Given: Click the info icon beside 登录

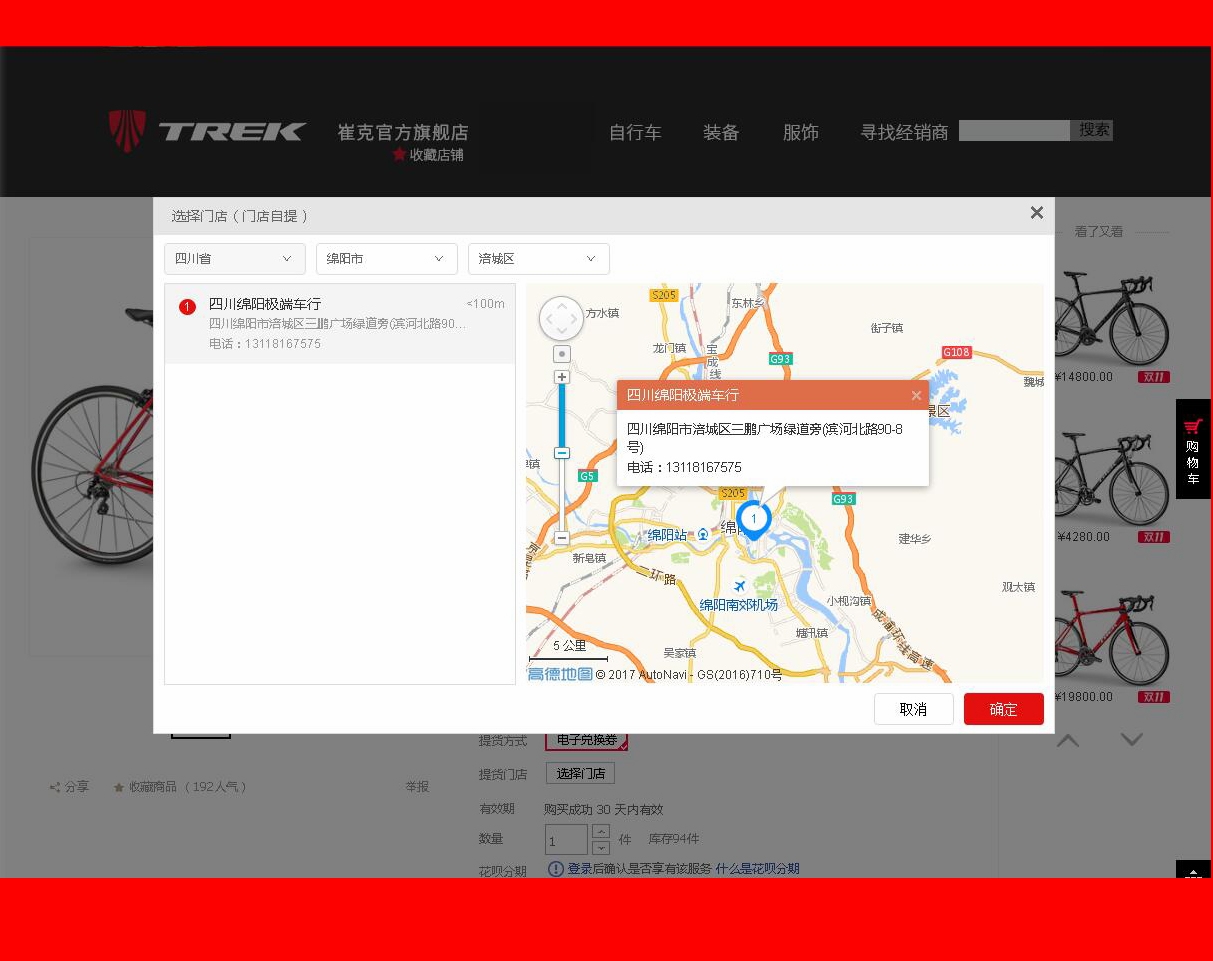Looking at the screenshot, I should pyautogui.click(x=556, y=869).
